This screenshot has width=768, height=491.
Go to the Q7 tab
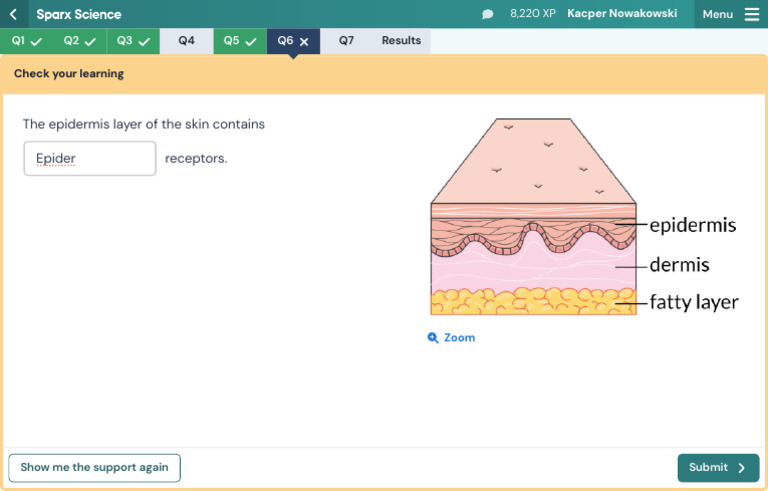(x=346, y=41)
